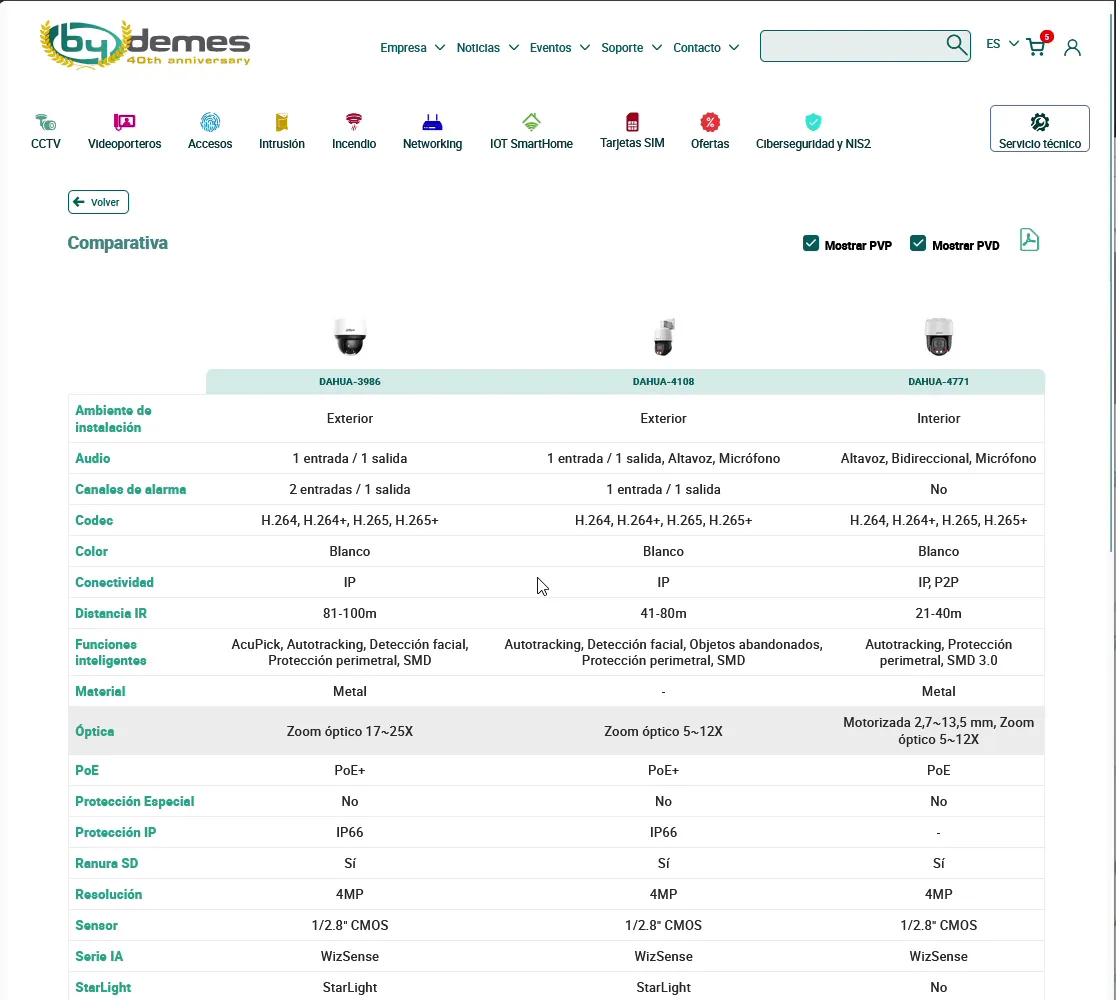Expand the Noticias menu chevron
Viewport: 1116px width, 1000px height.
[x=514, y=48]
